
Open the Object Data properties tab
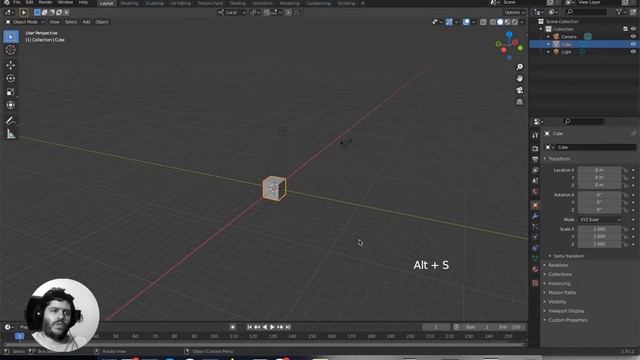pos(535,258)
